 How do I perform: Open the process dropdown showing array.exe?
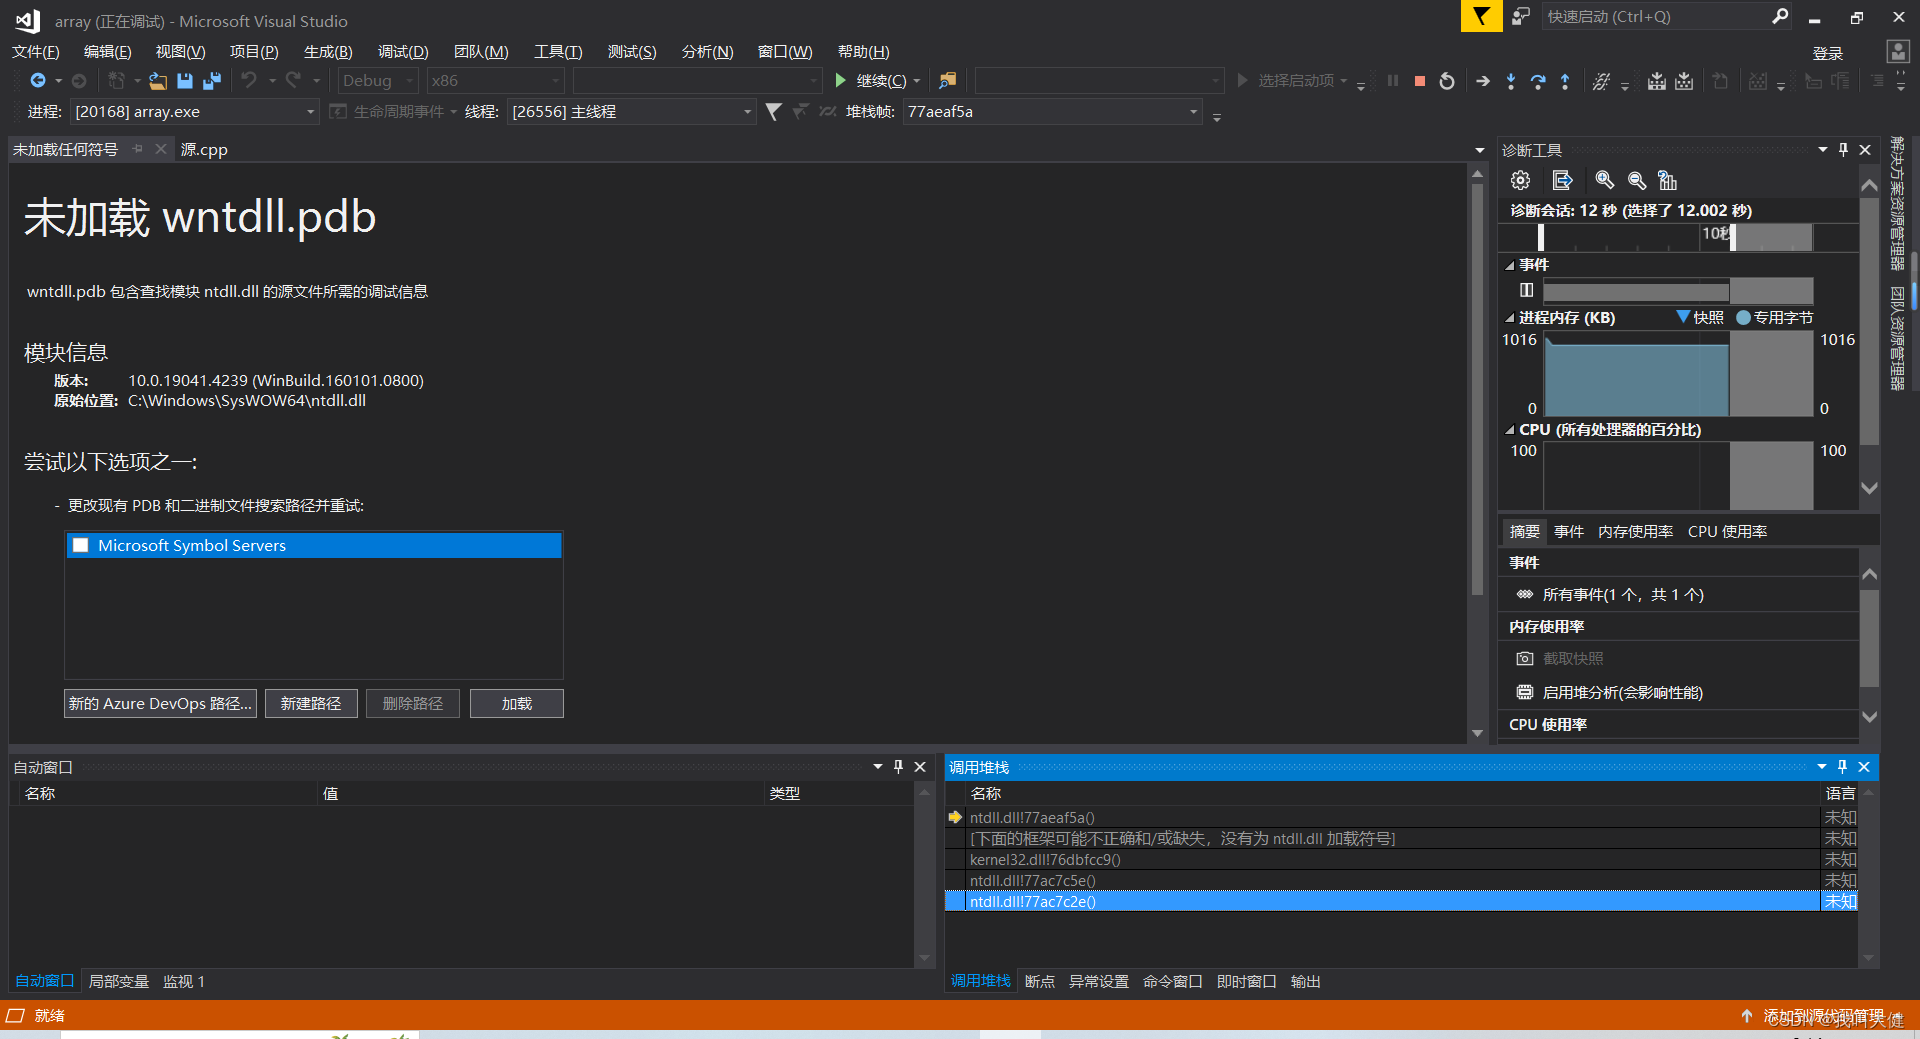coord(194,112)
